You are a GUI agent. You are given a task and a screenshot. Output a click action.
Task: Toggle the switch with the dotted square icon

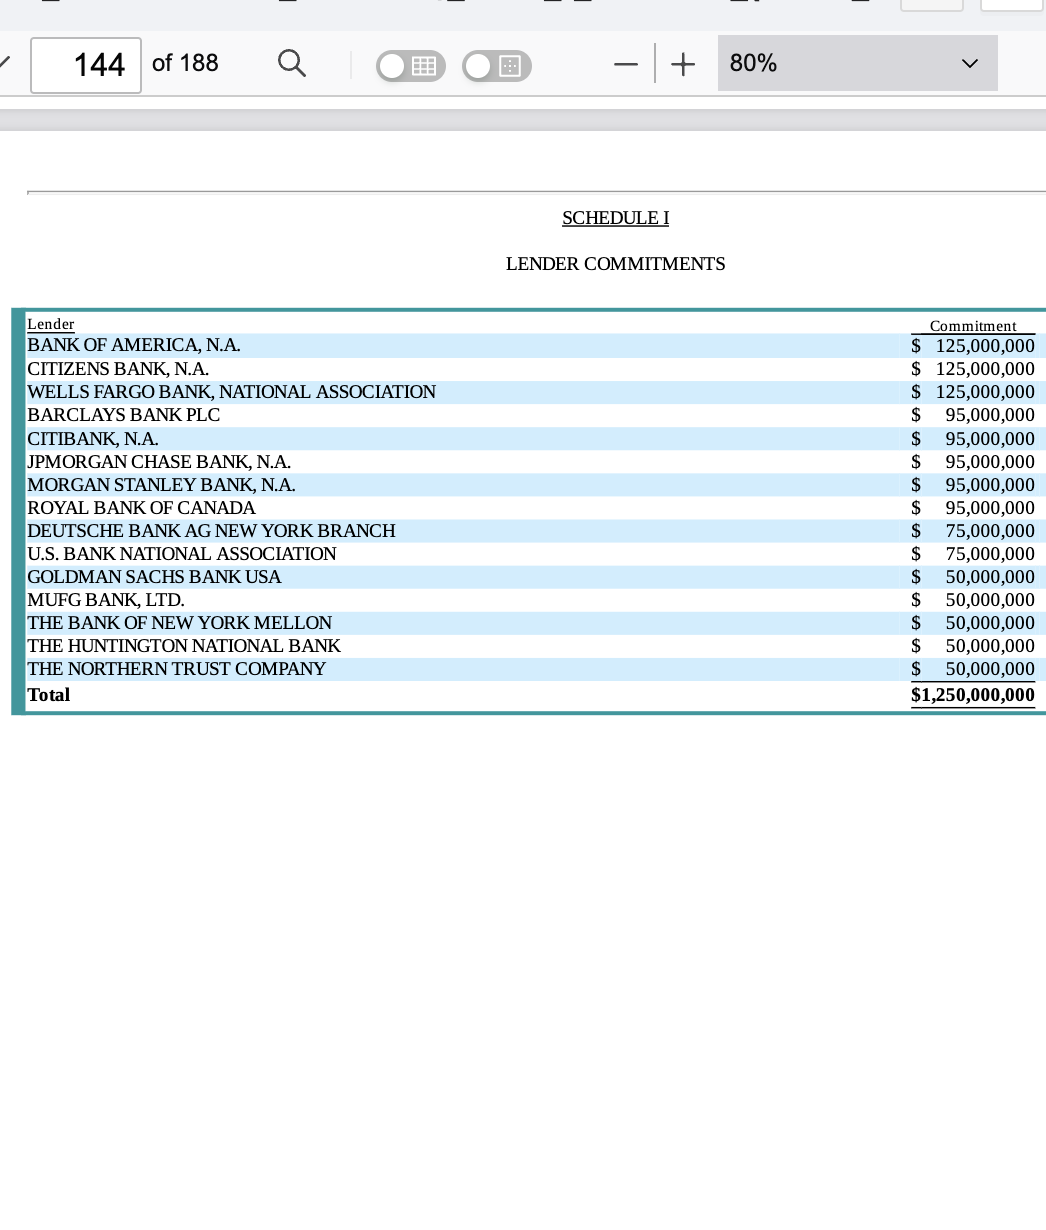pos(497,66)
